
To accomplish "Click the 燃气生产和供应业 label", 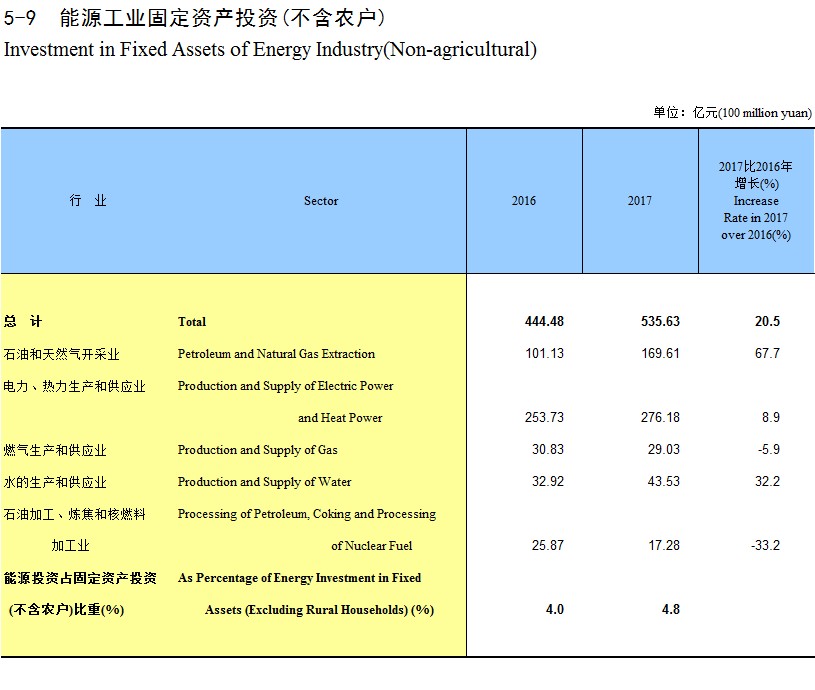I will point(55,450).
